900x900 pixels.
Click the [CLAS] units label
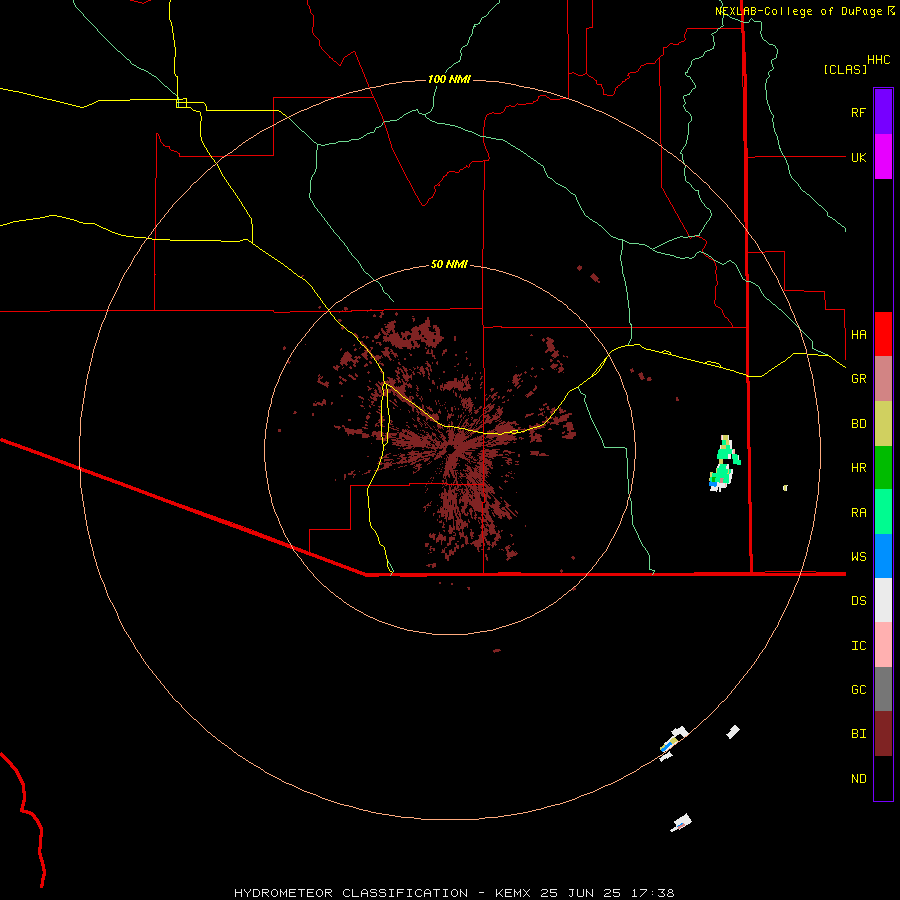coord(845,69)
